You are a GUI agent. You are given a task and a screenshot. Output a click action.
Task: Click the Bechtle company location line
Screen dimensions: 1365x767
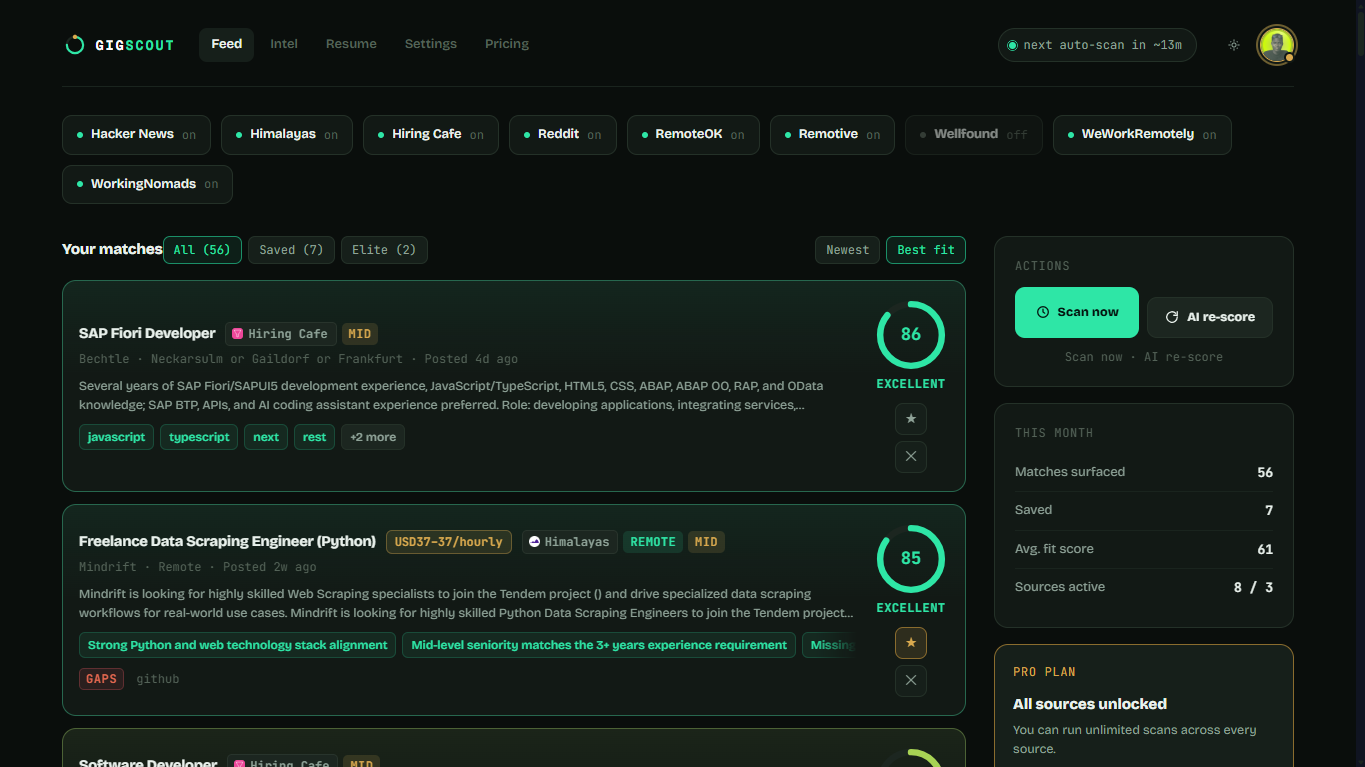[298, 359]
